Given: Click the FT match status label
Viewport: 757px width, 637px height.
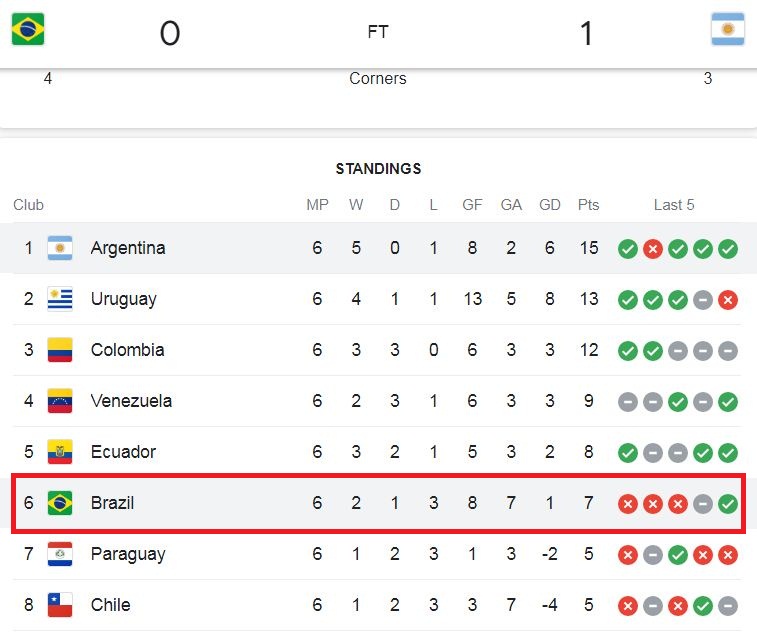Looking at the screenshot, I should click(x=378, y=32).
